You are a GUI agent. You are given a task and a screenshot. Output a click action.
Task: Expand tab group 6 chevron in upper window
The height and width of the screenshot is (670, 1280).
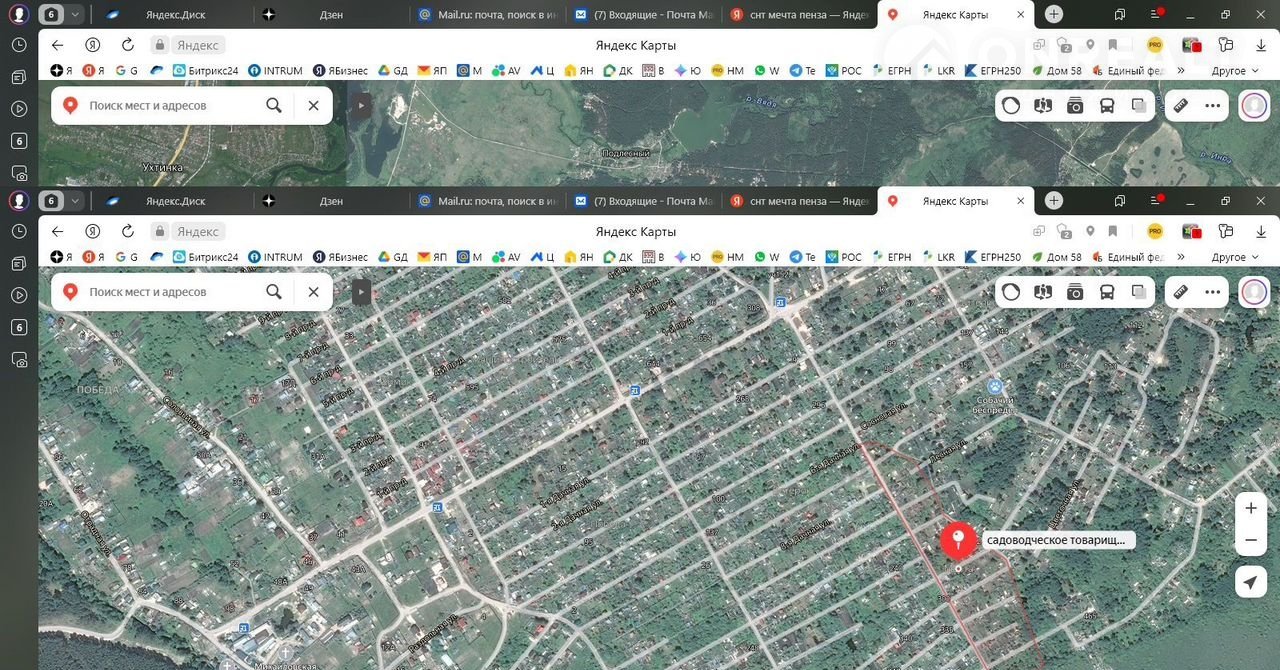click(75, 15)
